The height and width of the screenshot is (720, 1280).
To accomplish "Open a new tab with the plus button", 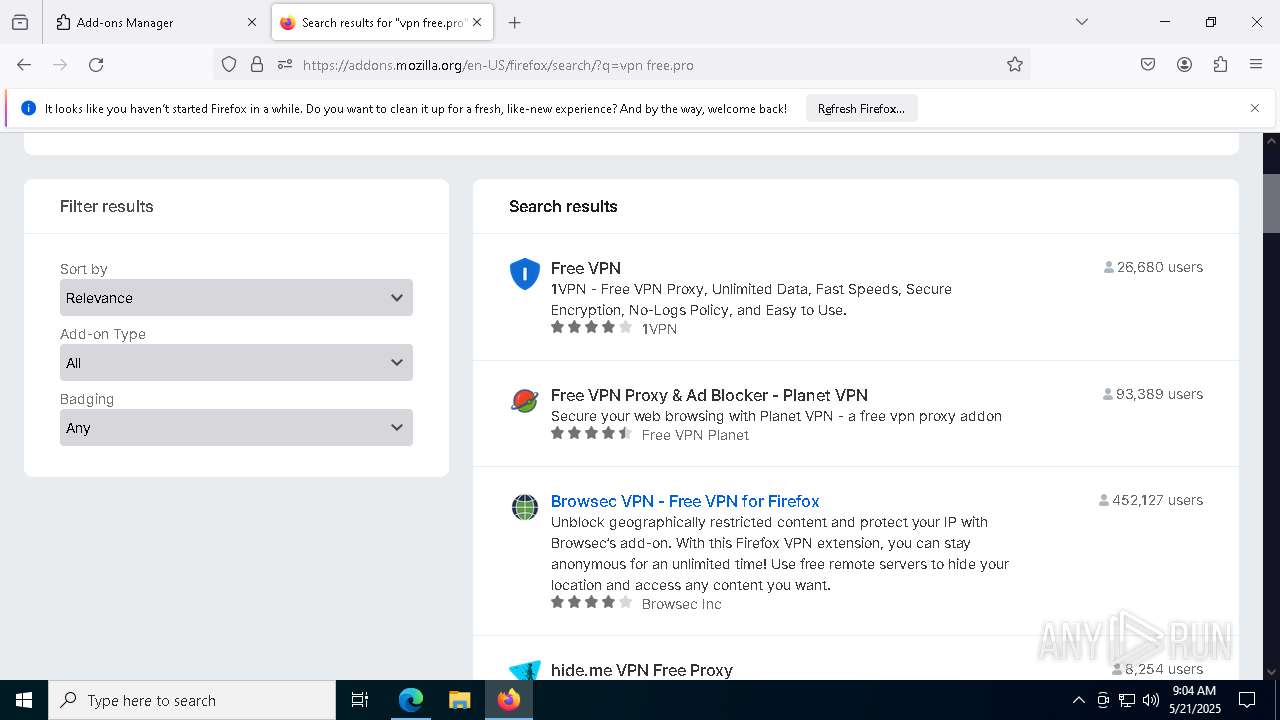I will click(515, 22).
